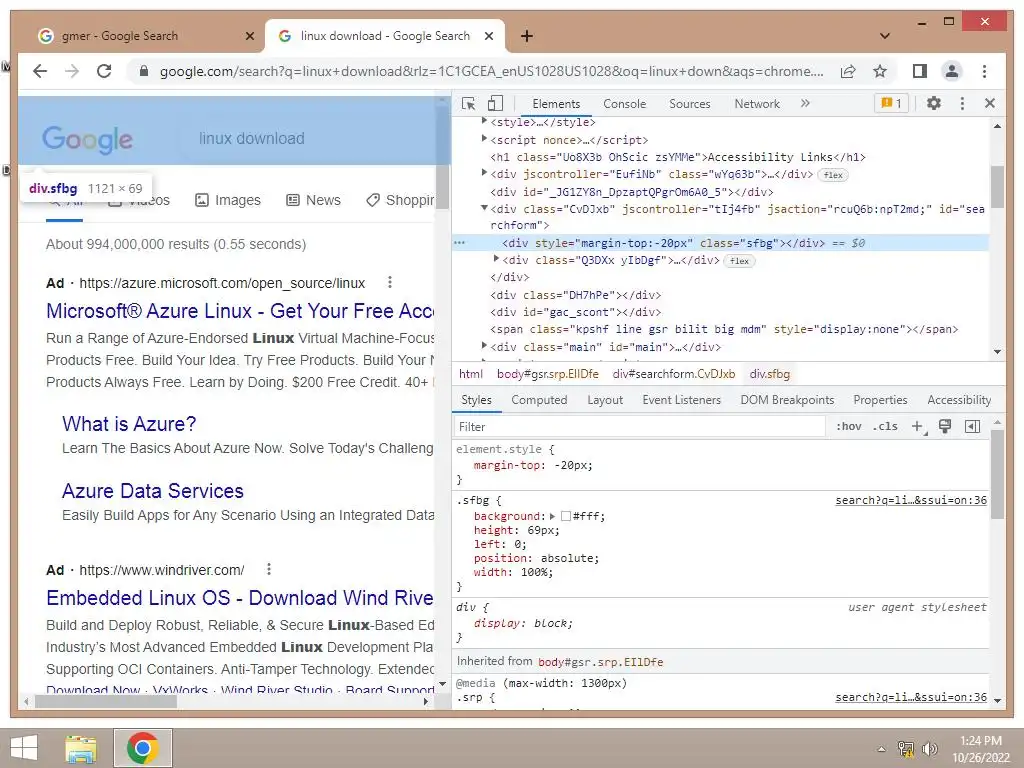Viewport: 1024px width, 768px height.
Task: Click the styles Filter field
Action: coord(640,426)
